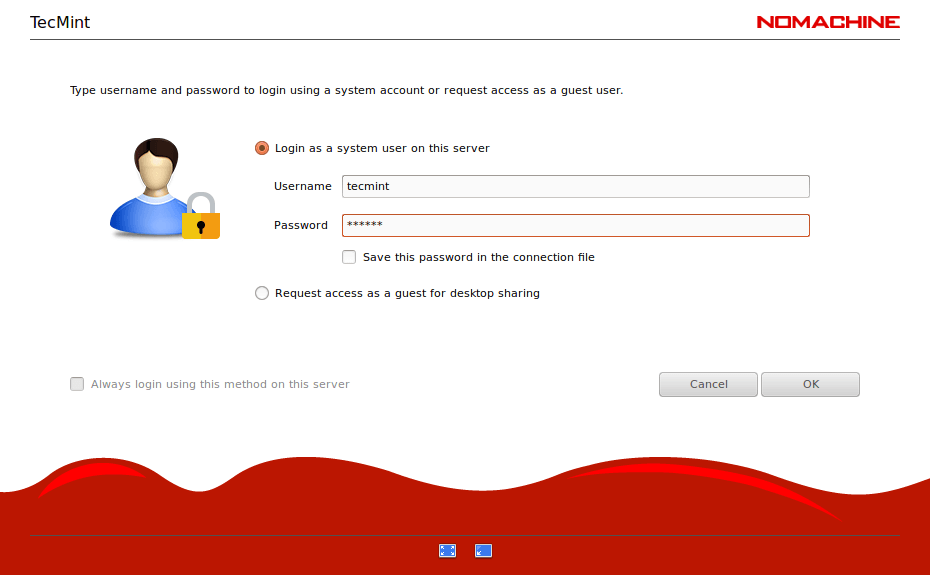930x575 pixels.
Task: Cancel the login dialog
Action: (x=708, y=385)
